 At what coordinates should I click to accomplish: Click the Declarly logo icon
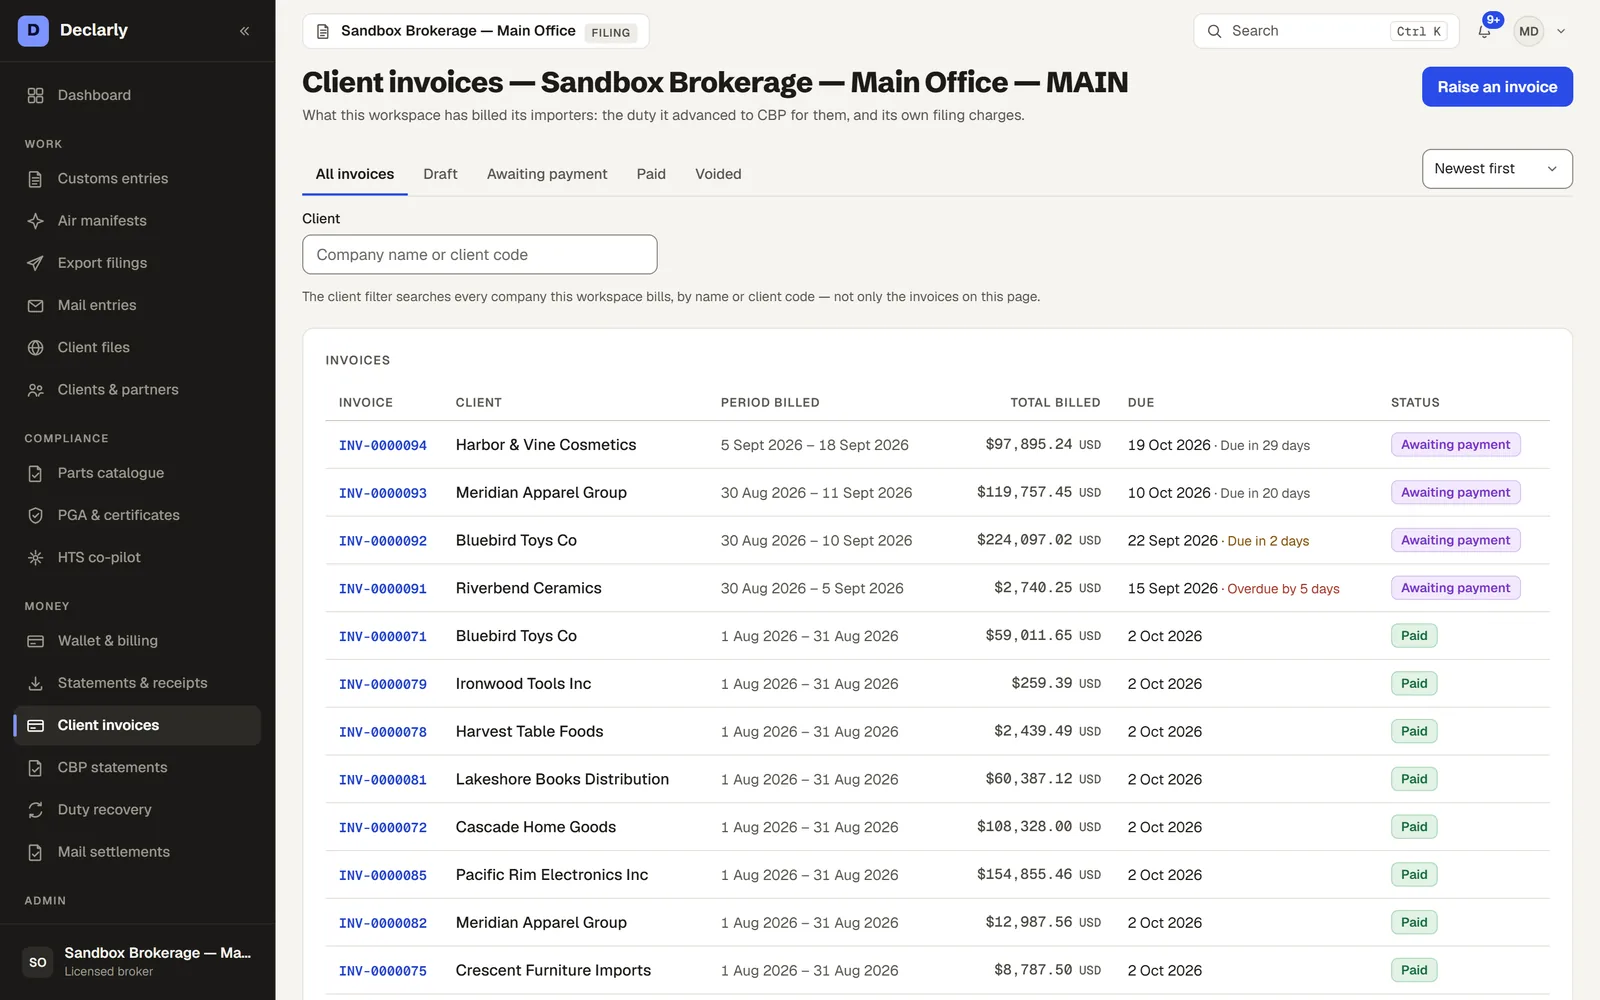click(x=33, y=30)
